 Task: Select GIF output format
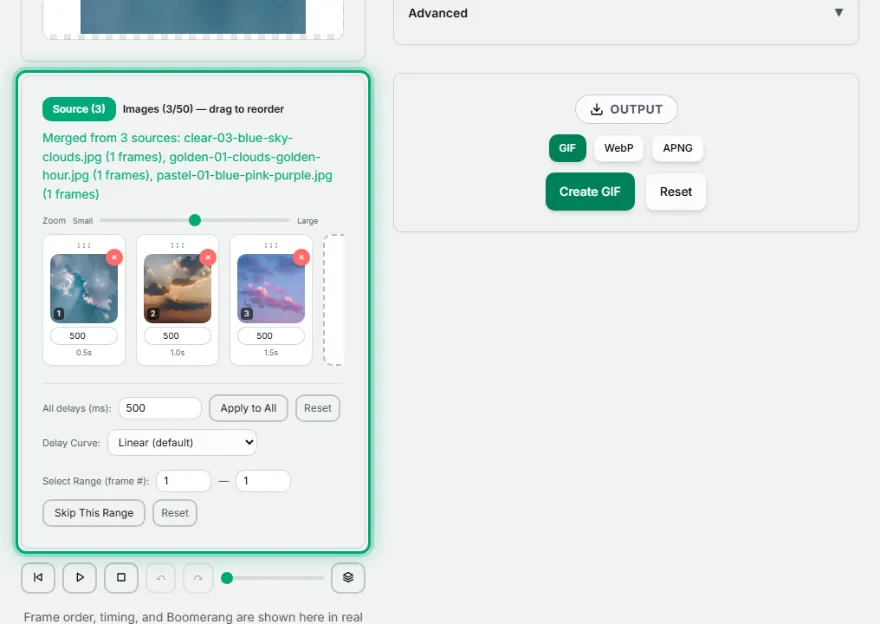click(567, 148)
